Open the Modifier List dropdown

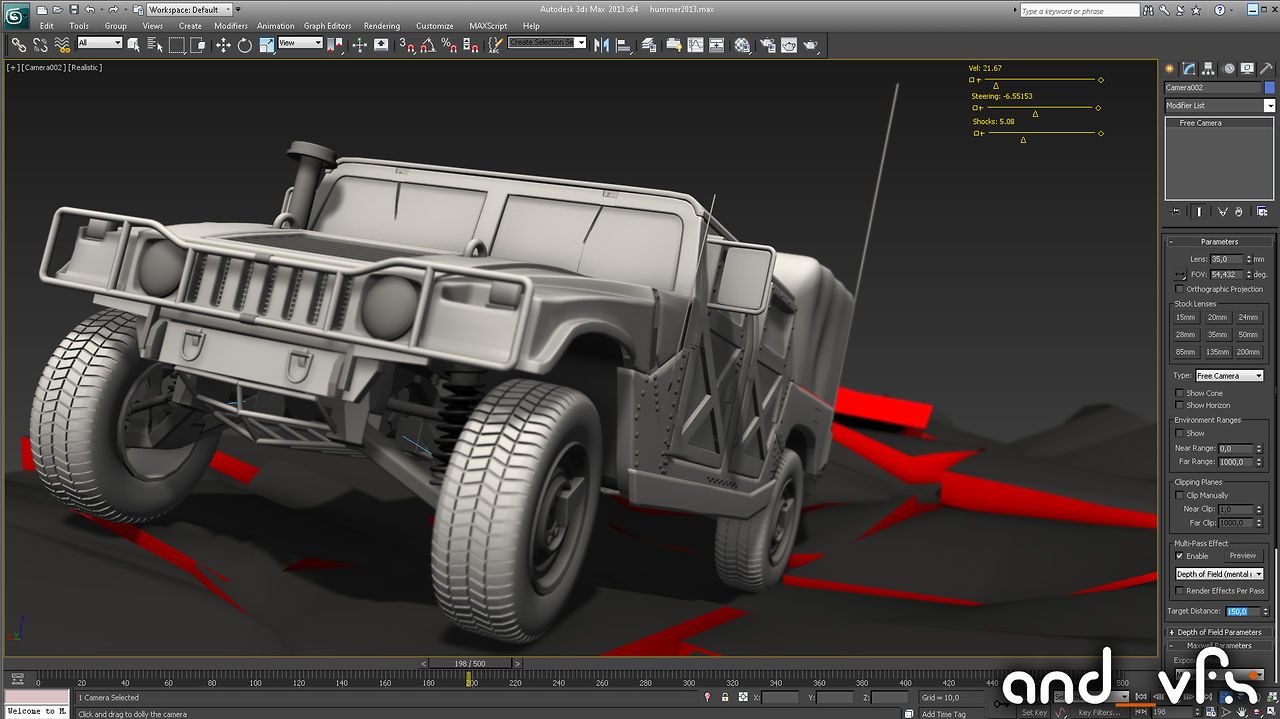click(1220, 105)
